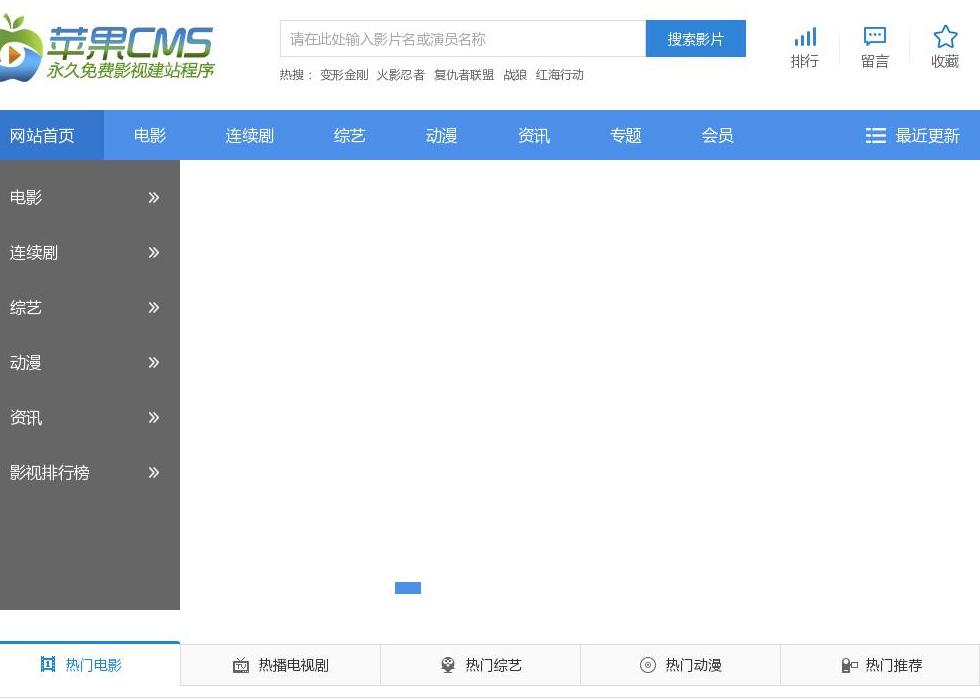
Task: Click hot search term 火影忍者
Action: [401, 75]
